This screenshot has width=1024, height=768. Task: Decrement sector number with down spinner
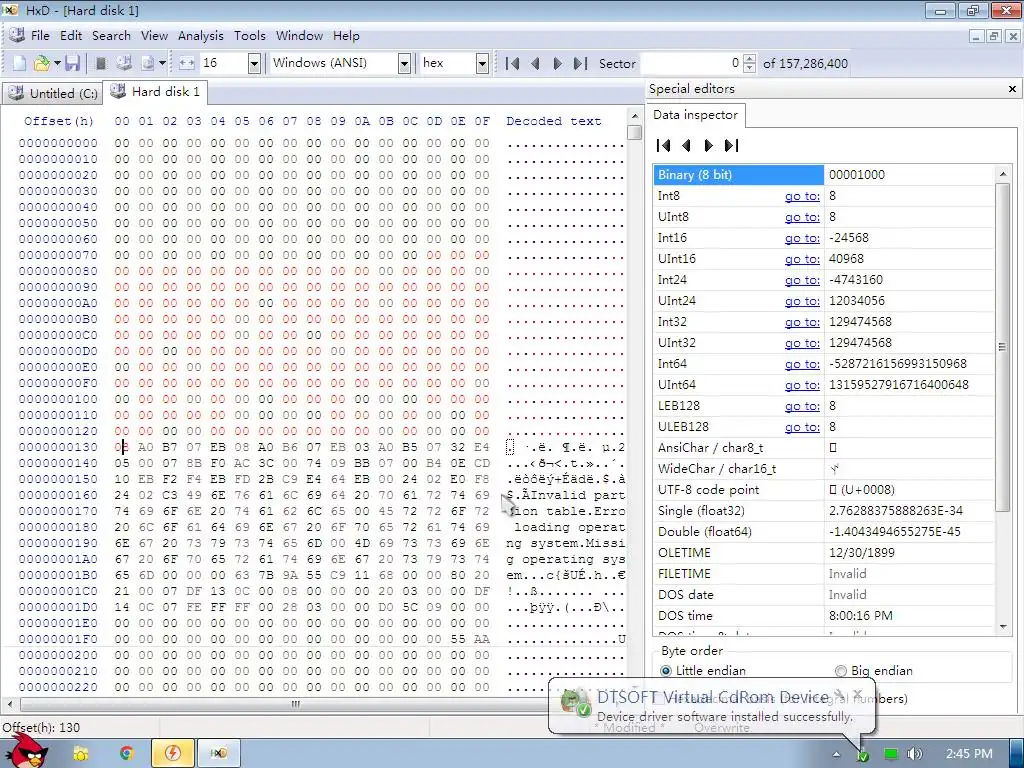pos(750,68)
